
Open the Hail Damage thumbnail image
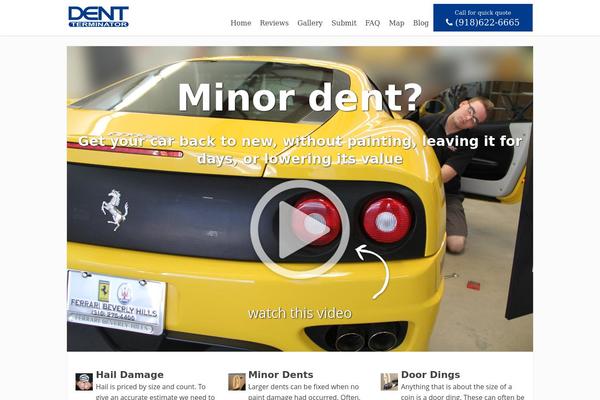click(x=84, y=382)
